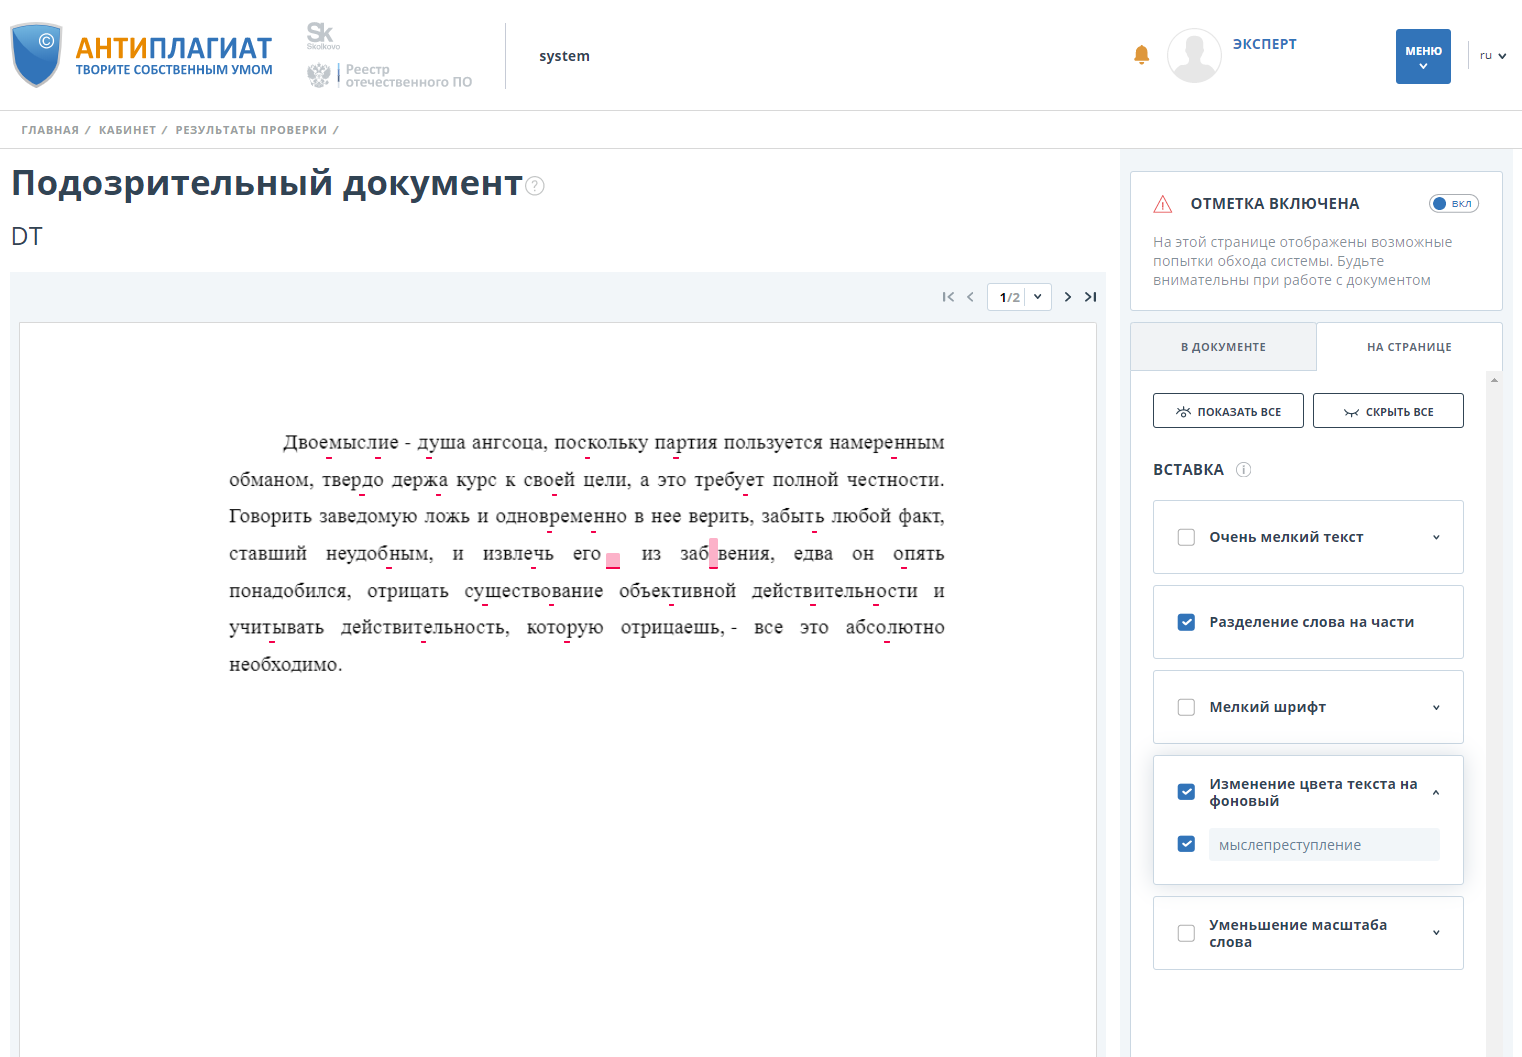The image size is (1522, 1057).
Task: Click the мыслепреступление input field
Action: 1324,844
